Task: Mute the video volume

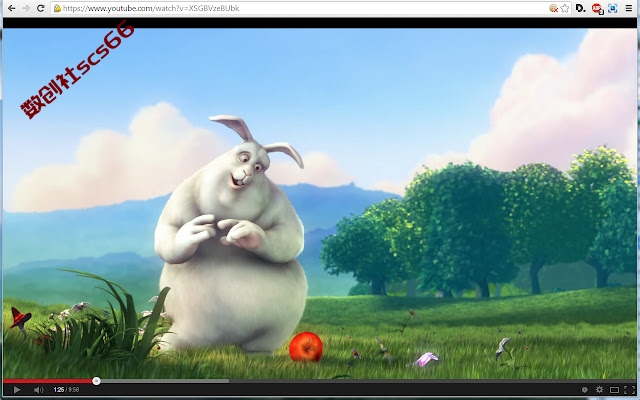Action: click(38, 390)
